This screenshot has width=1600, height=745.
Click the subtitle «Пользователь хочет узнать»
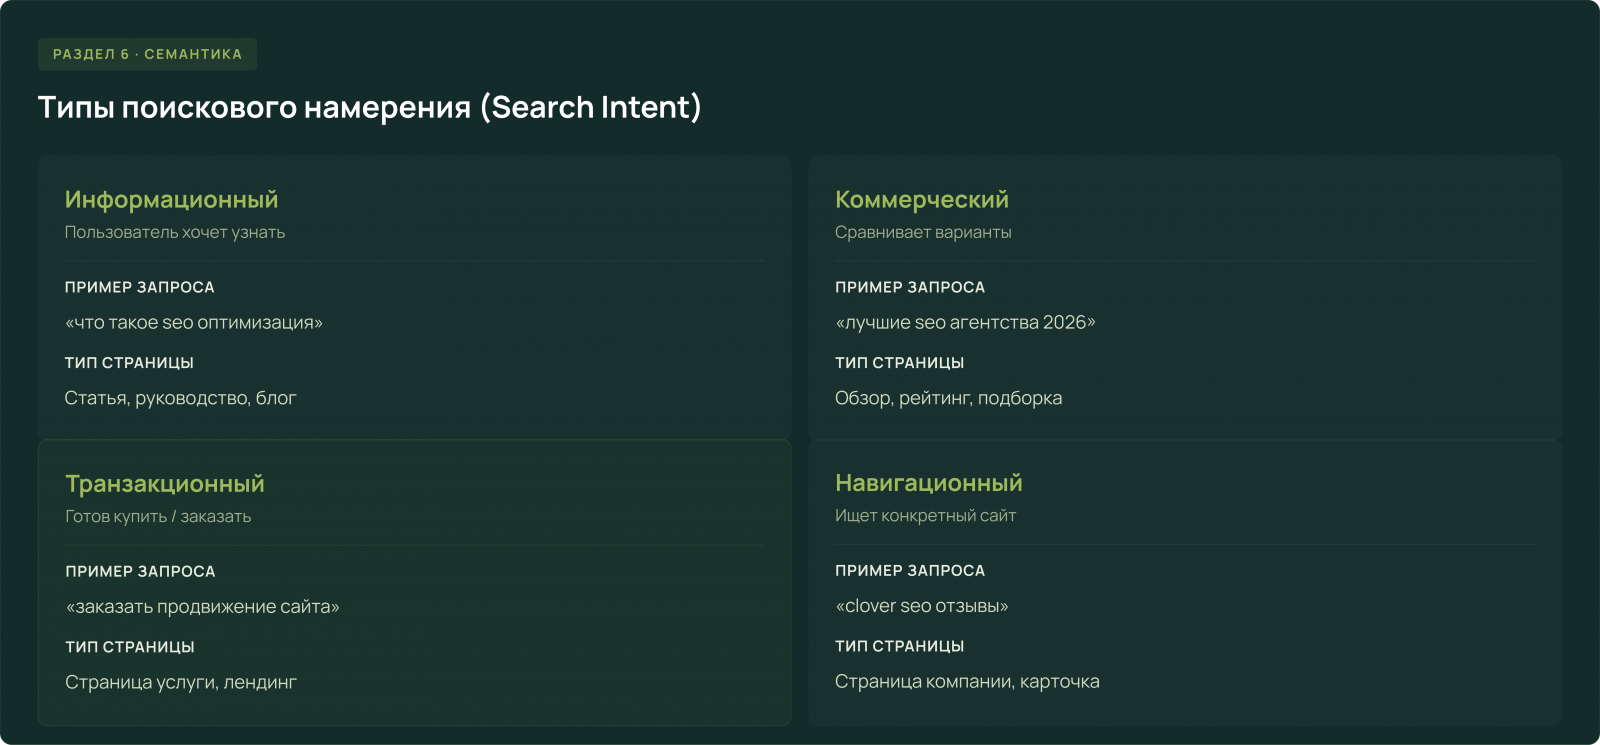pyautogui.click(x=175, y=232)
